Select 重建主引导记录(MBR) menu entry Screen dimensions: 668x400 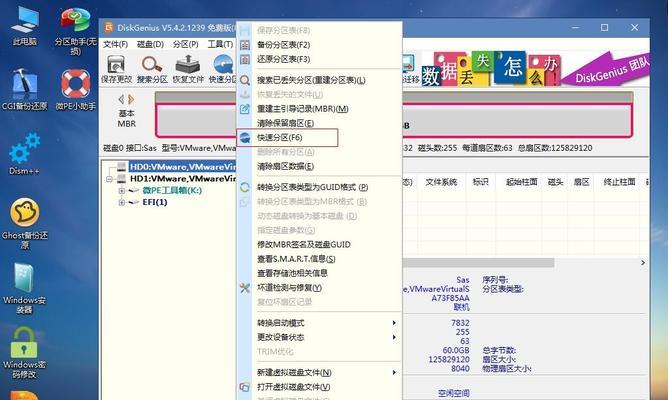(319, 109)
